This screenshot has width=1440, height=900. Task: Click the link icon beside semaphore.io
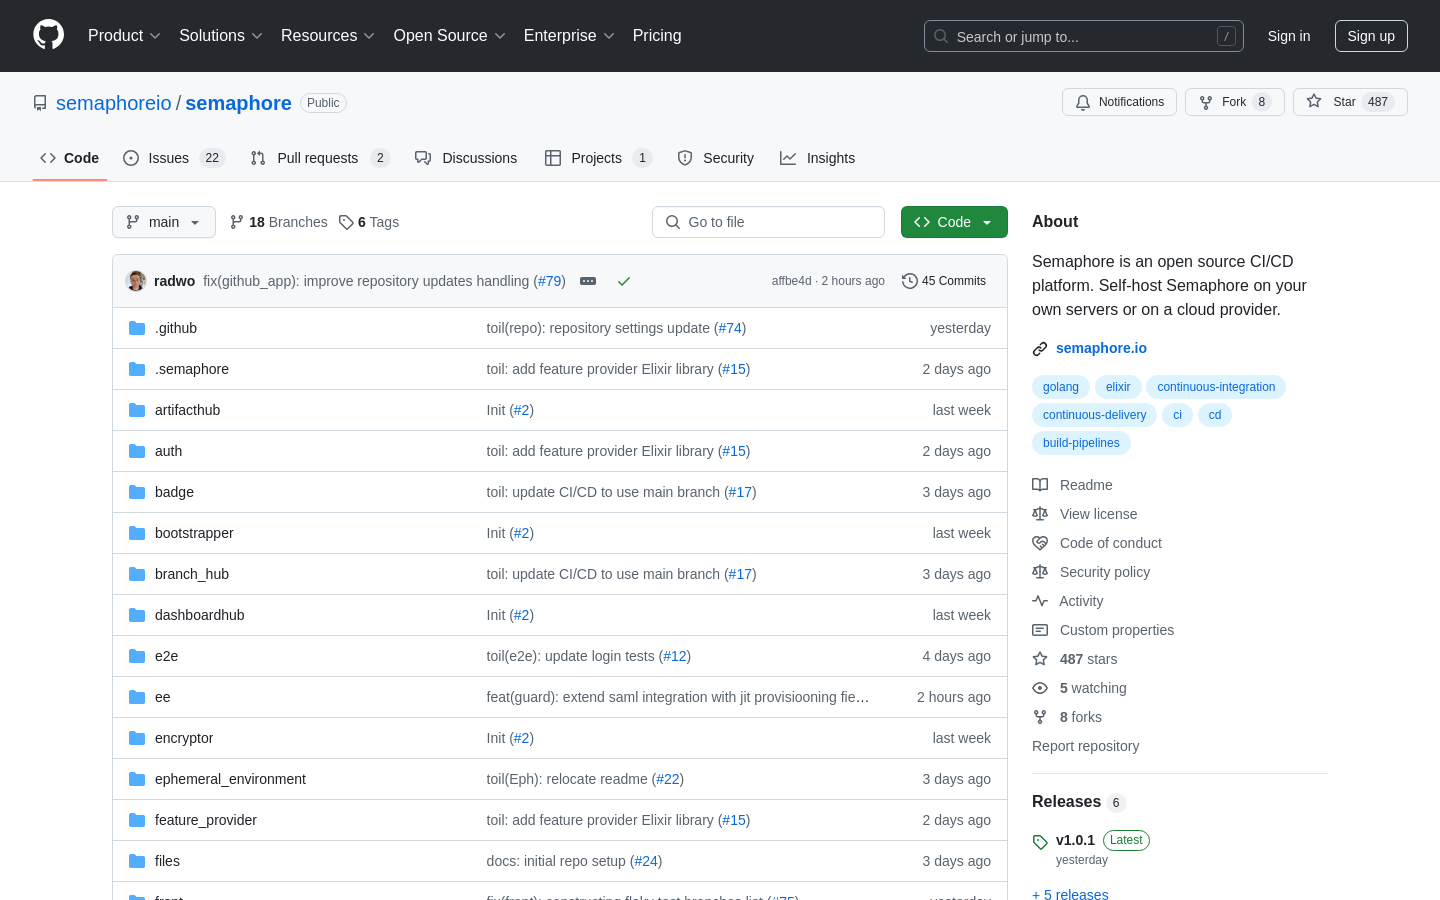pyautogui.click(x=1040, y=349)
